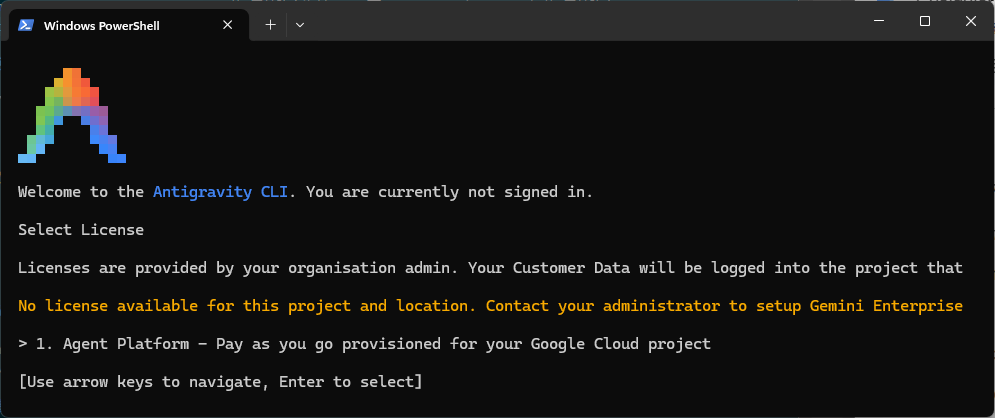Click the selection arrow before option 1
Viewport: 995px width, 418px height.
(23, 344)
